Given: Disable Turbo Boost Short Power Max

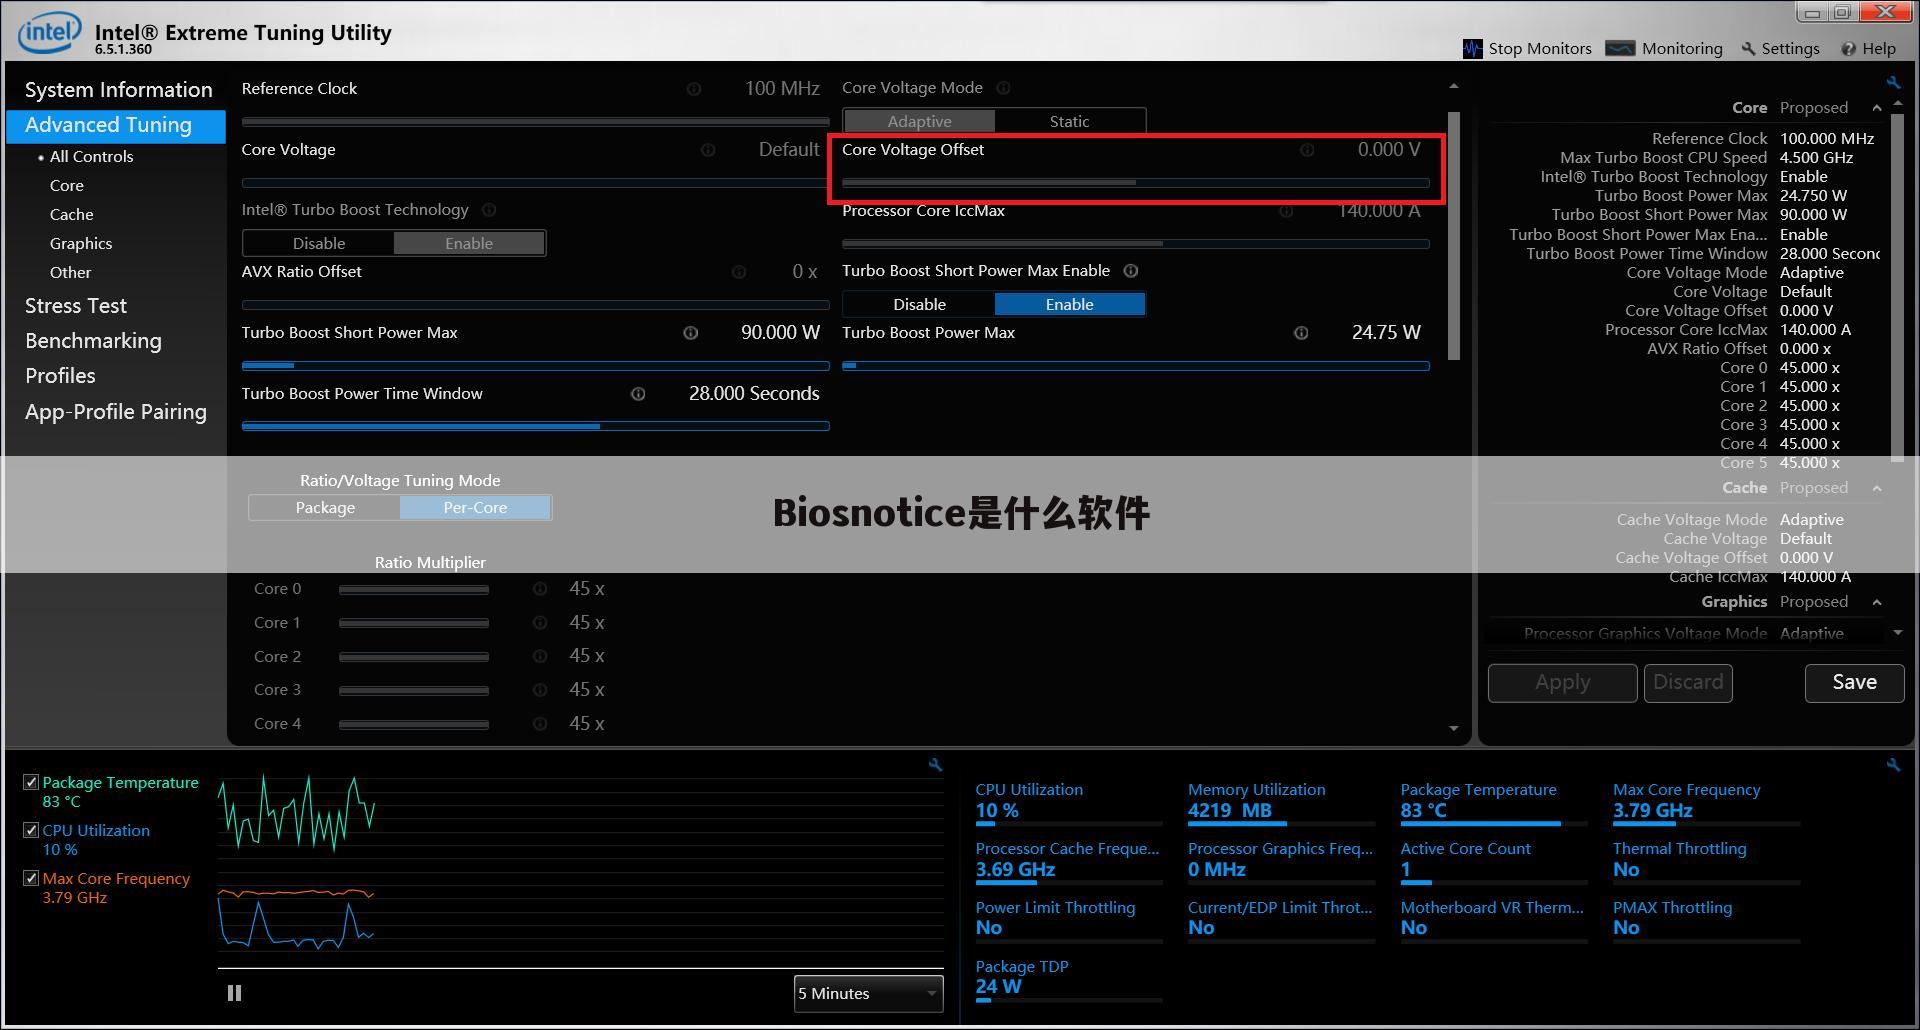Looking at the screenshot, I should click(919, 304).
